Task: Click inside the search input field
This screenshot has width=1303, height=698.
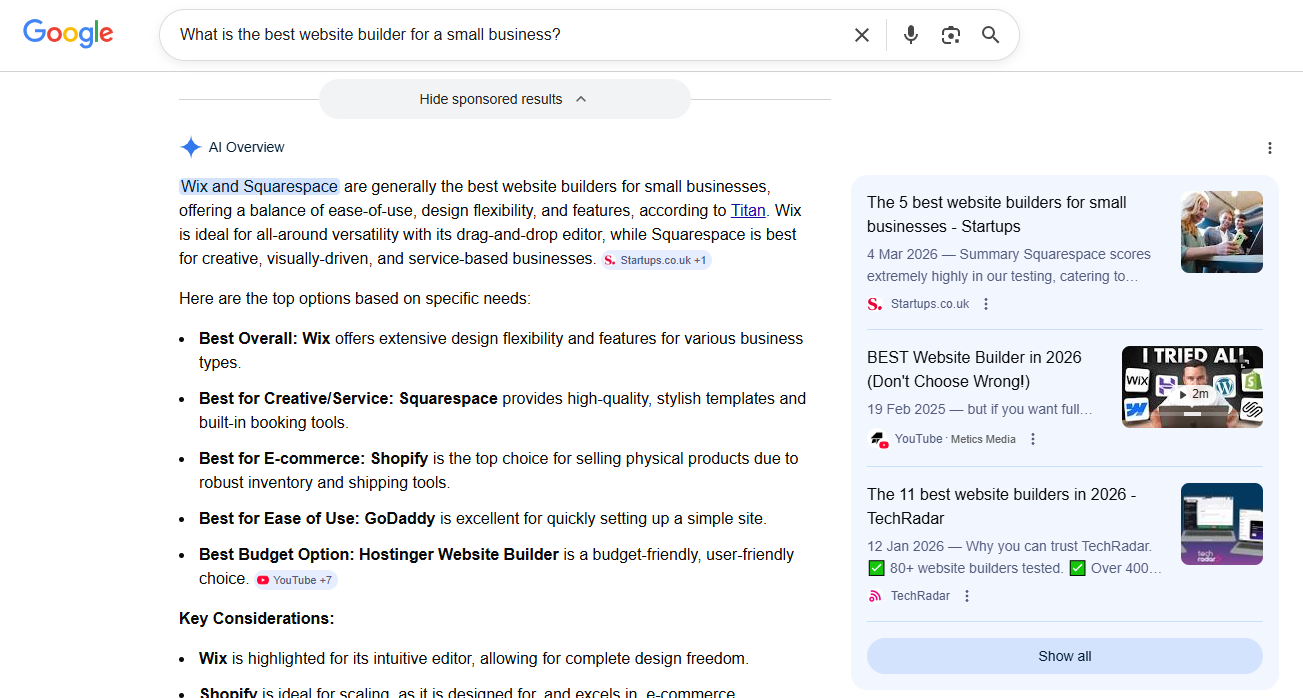Action: [x=500, y=34]
